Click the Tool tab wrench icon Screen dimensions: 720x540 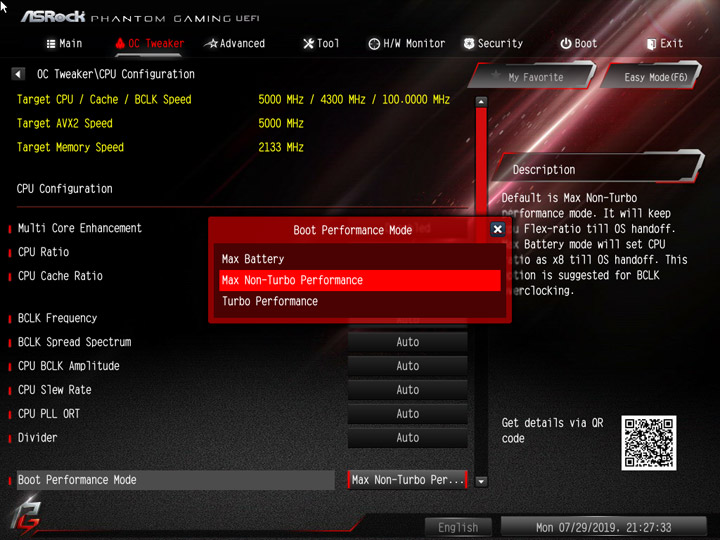tap(309, 44)
